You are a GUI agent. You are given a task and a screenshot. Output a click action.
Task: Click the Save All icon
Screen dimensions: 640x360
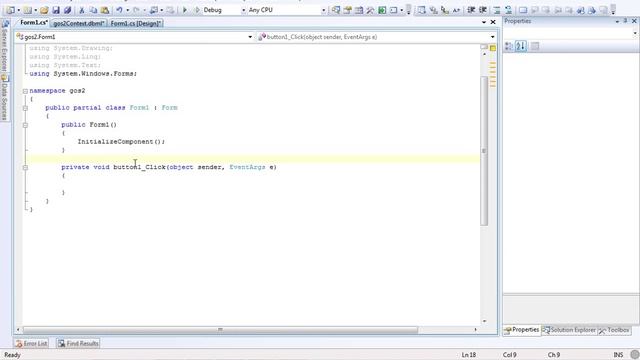click(x=67, y=10)
